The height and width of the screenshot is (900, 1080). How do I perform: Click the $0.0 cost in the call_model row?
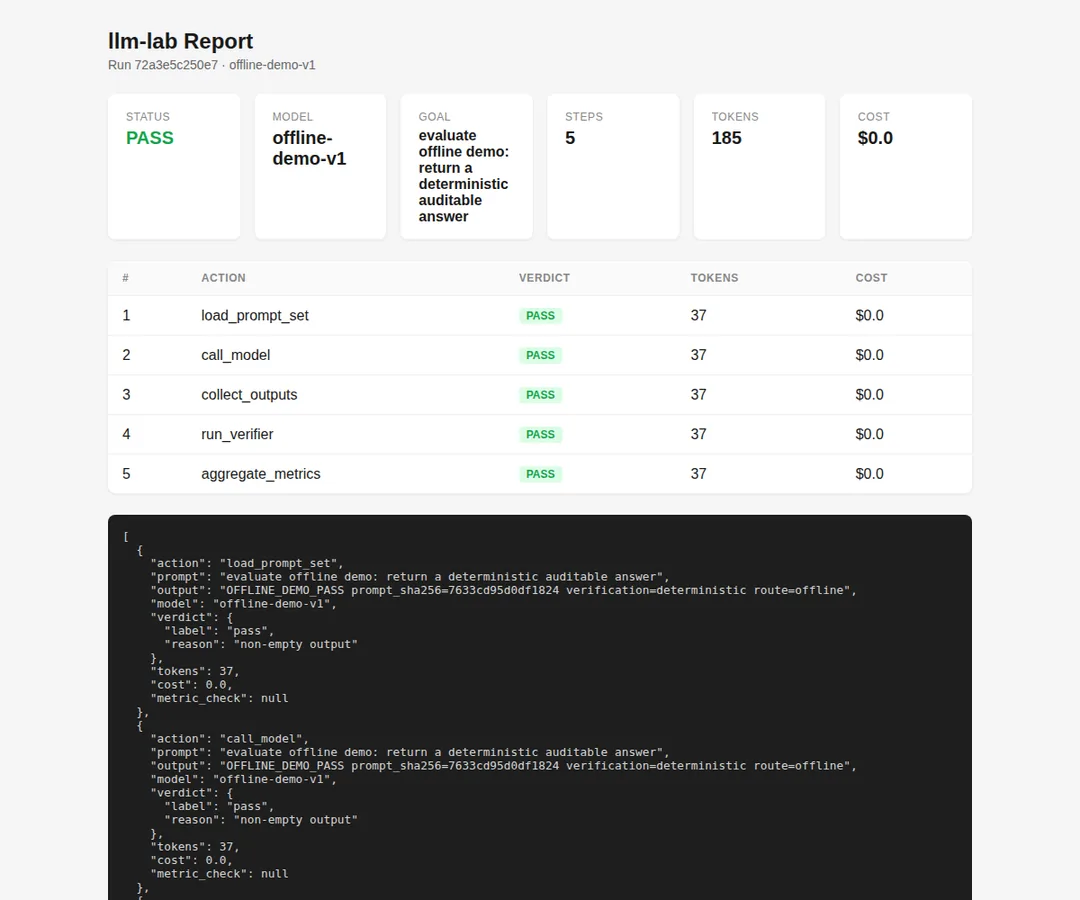[869, 355]
